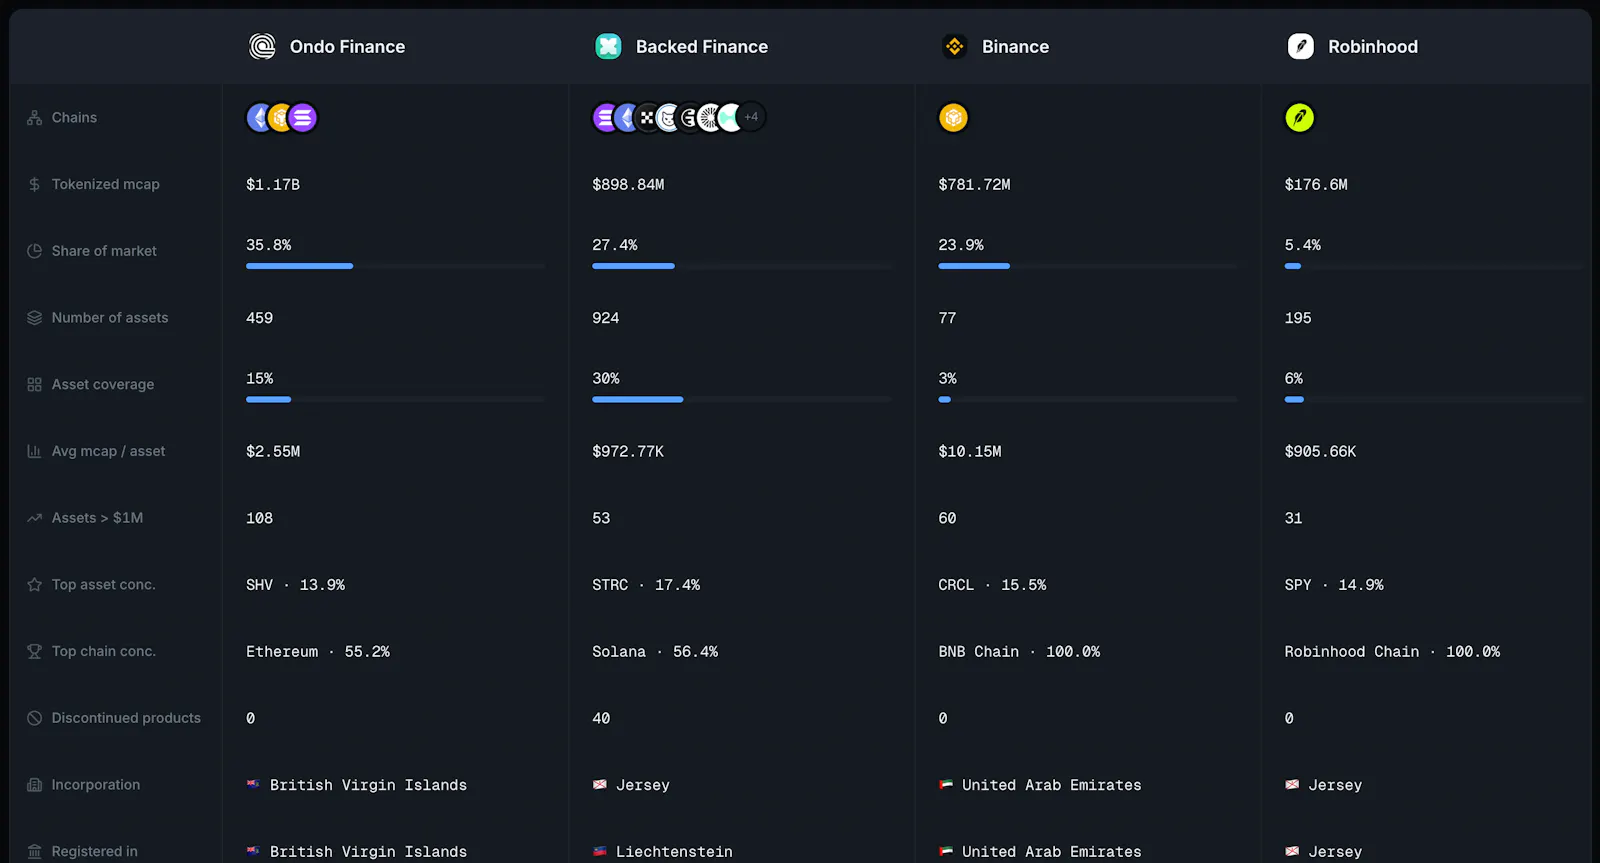Click Ethereum · 55.2% chain concentration
Screen dimensions: 1600x863
tap(318, 652)
